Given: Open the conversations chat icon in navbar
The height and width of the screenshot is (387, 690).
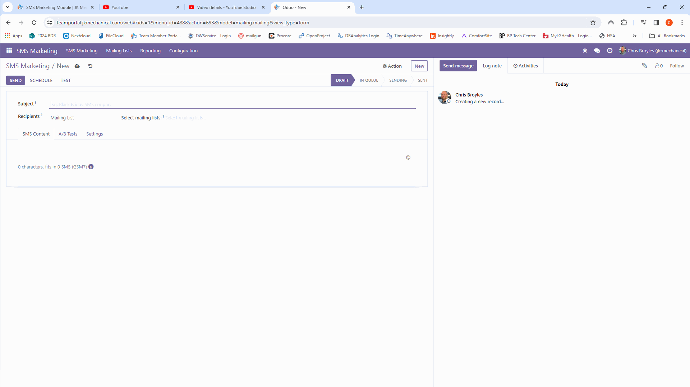Looking at the screenshot, I should [597, 51].
